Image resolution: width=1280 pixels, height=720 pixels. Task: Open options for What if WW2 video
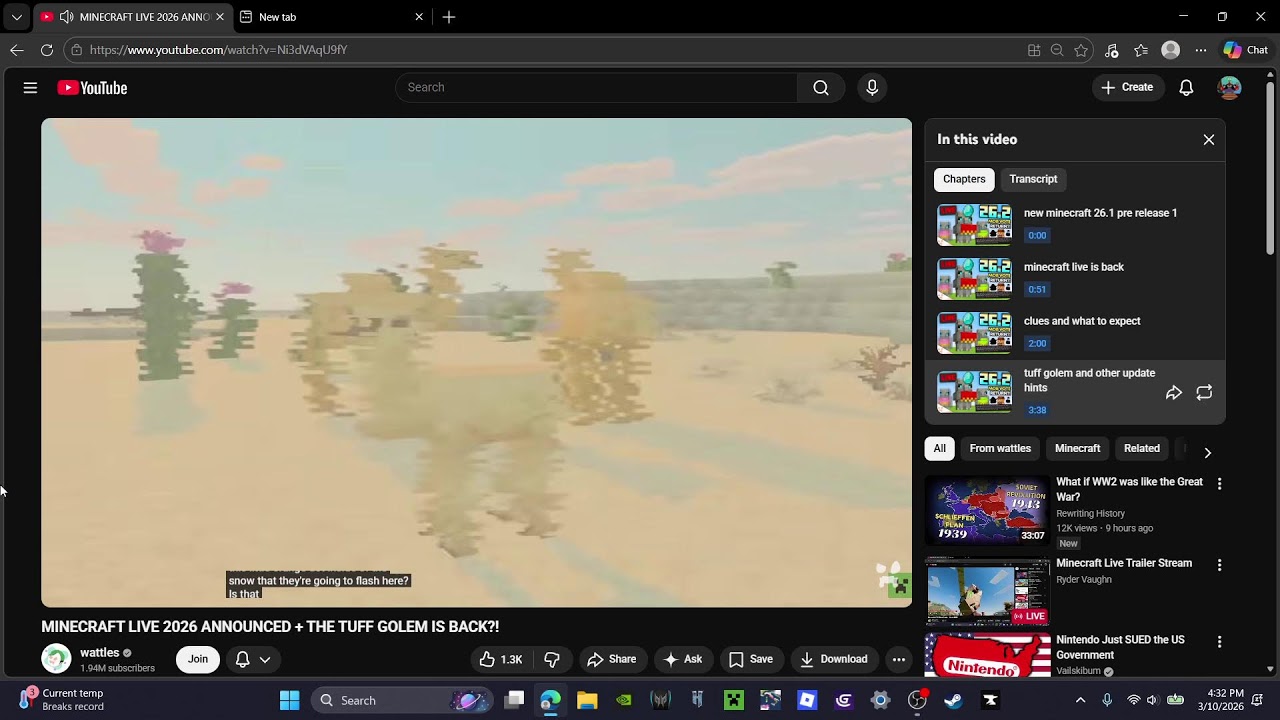pos(1219,484)
